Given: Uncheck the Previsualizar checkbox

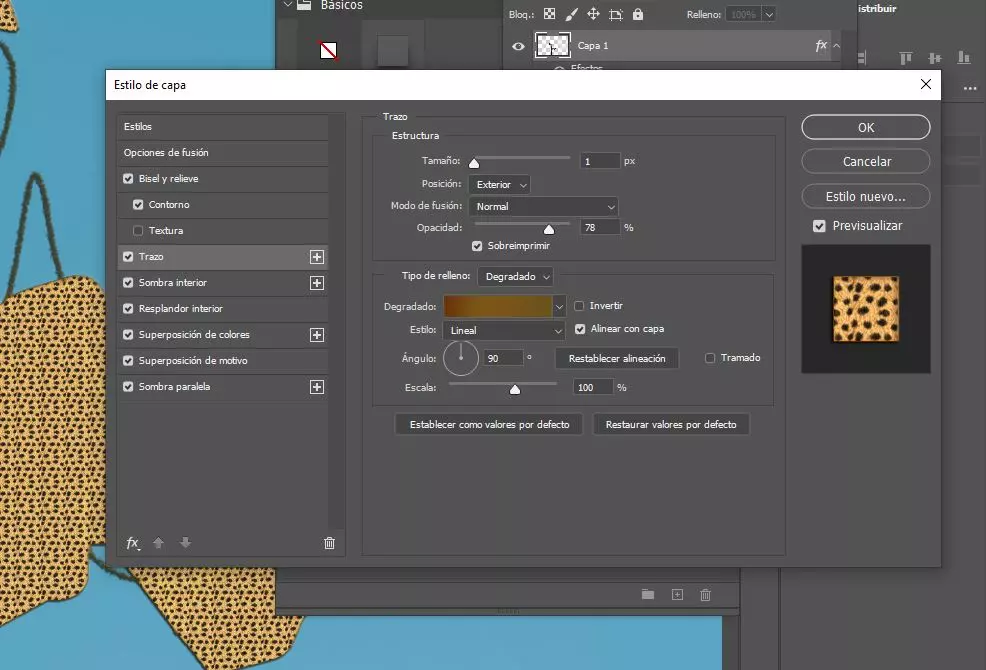Looking at the screenshot, I should [x=819, y=226].
